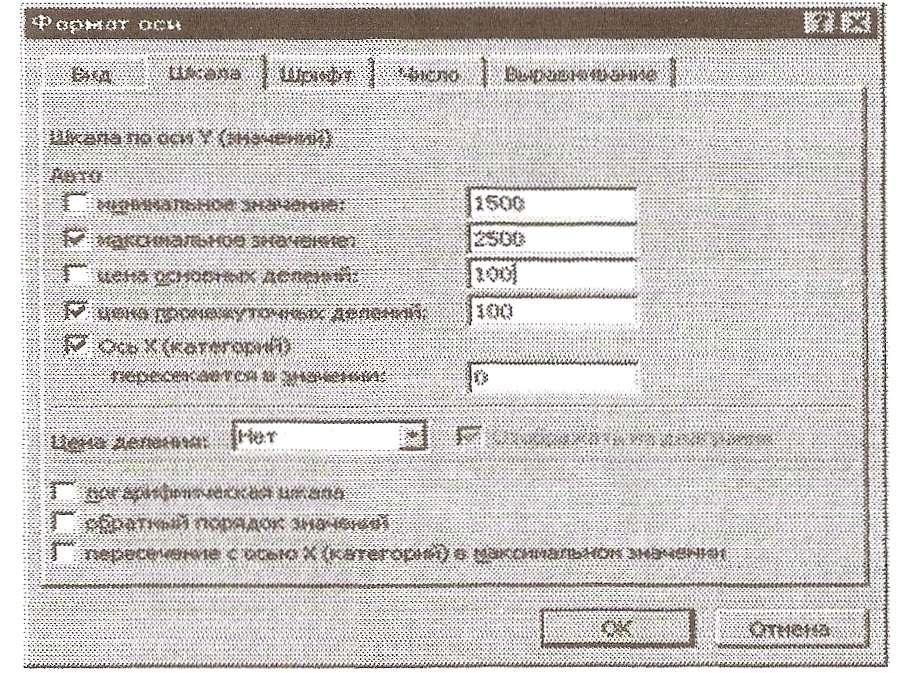Screen dimensions: 900x673
Task: Click the пересекается в значении field
Action: (x=552, y=377)
